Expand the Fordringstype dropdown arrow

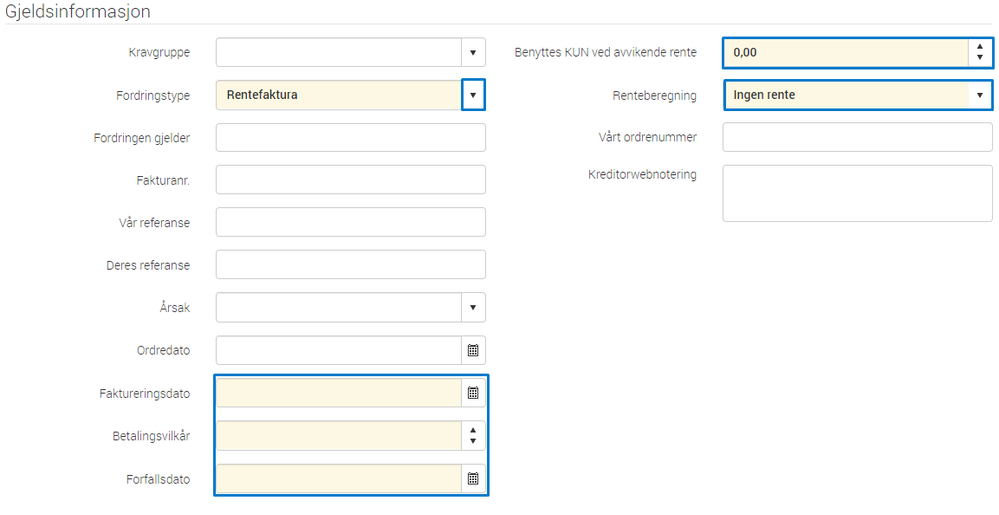[x=473, y=95]
